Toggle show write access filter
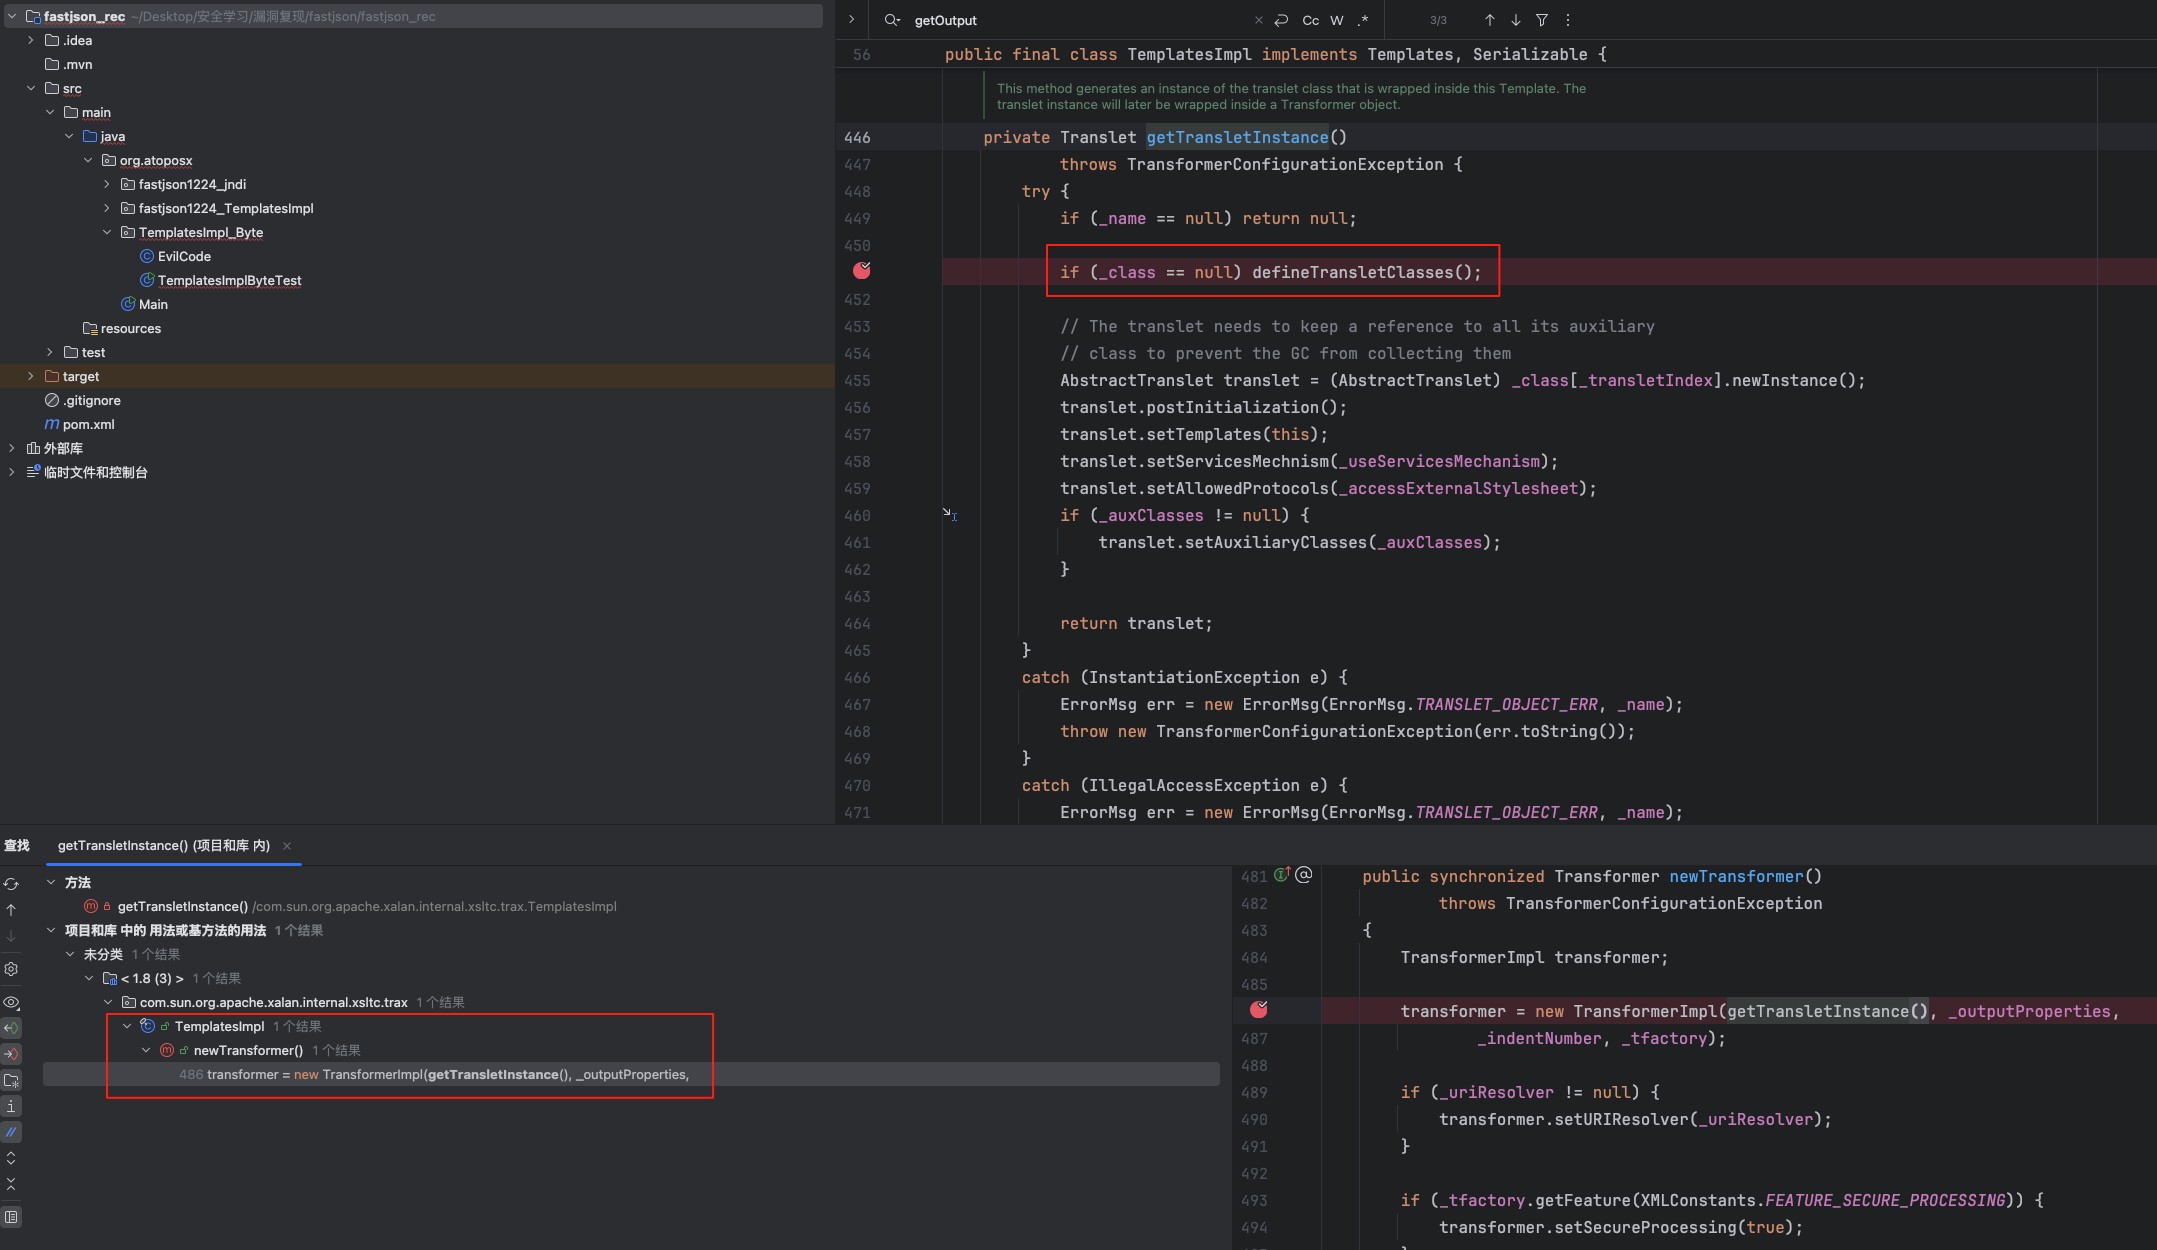Image resolution: width=2157 pixels, height=1250 pixels. [x=11, y=1054]
